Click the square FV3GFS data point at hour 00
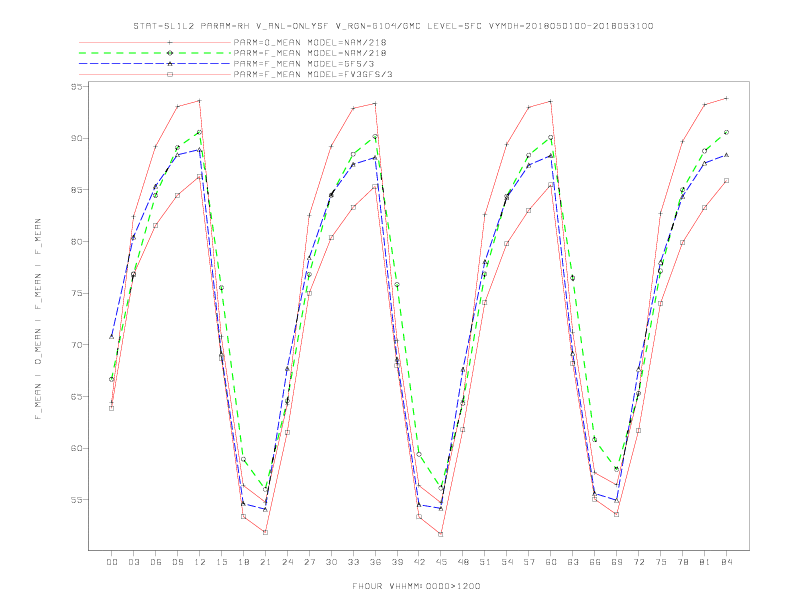Screen dimensions: 792x612 112,409
